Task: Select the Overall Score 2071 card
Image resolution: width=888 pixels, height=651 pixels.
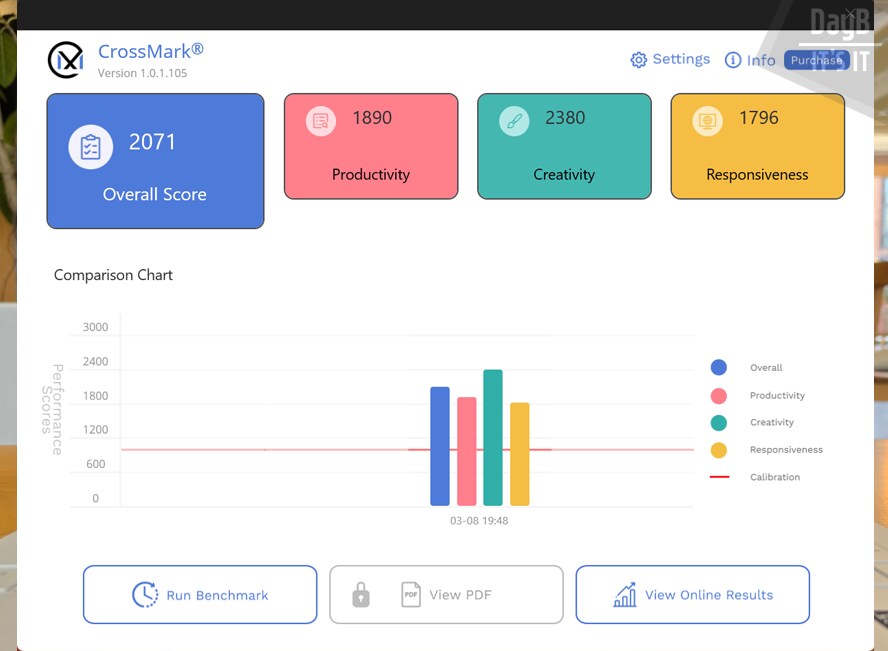Action: point(155,161)
